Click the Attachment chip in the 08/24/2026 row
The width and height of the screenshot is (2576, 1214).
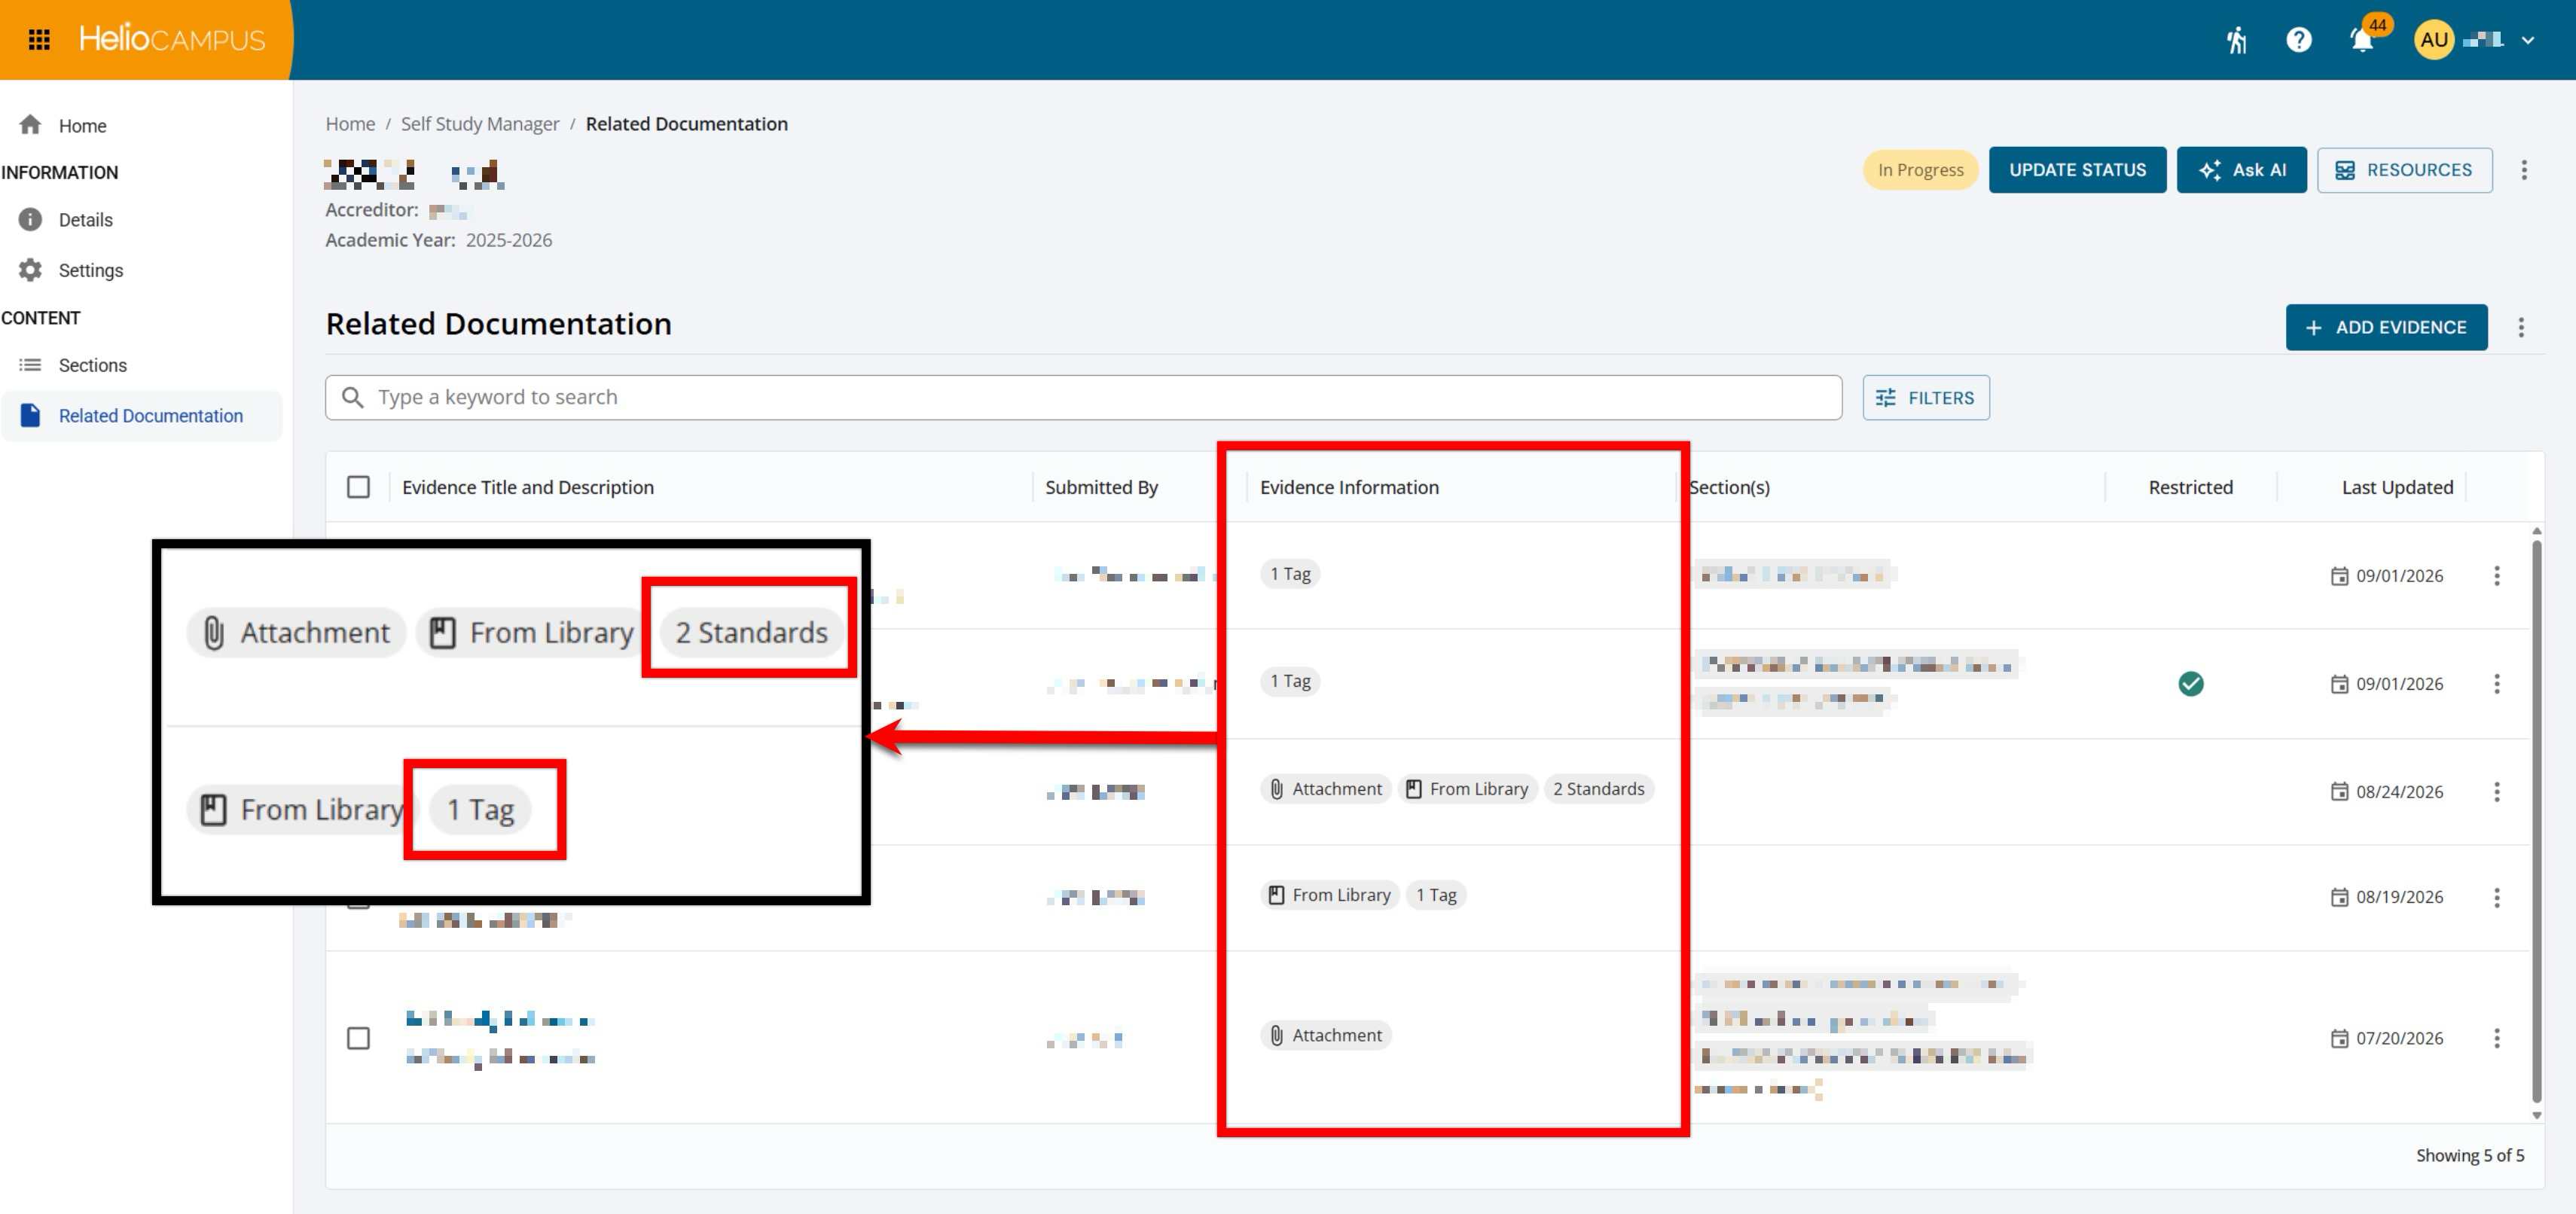[x=1325, y=789]
